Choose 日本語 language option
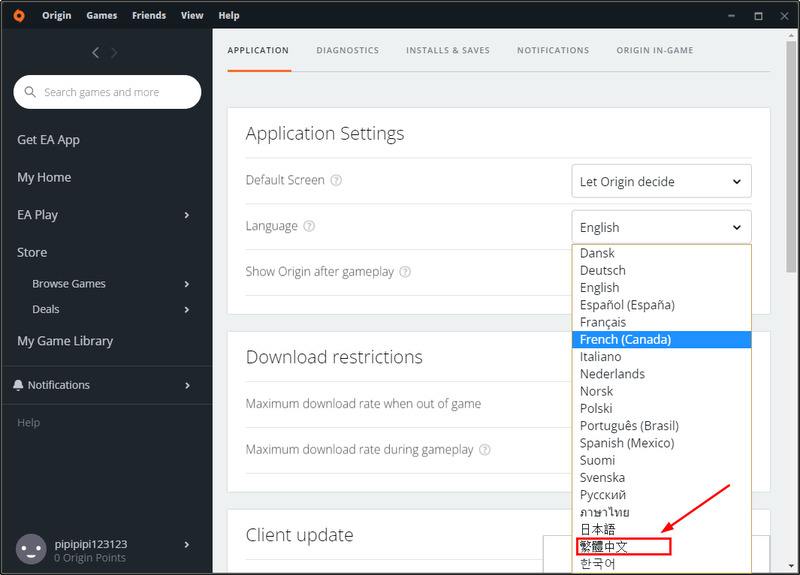The image size is (800, 575). pos(661,529)
